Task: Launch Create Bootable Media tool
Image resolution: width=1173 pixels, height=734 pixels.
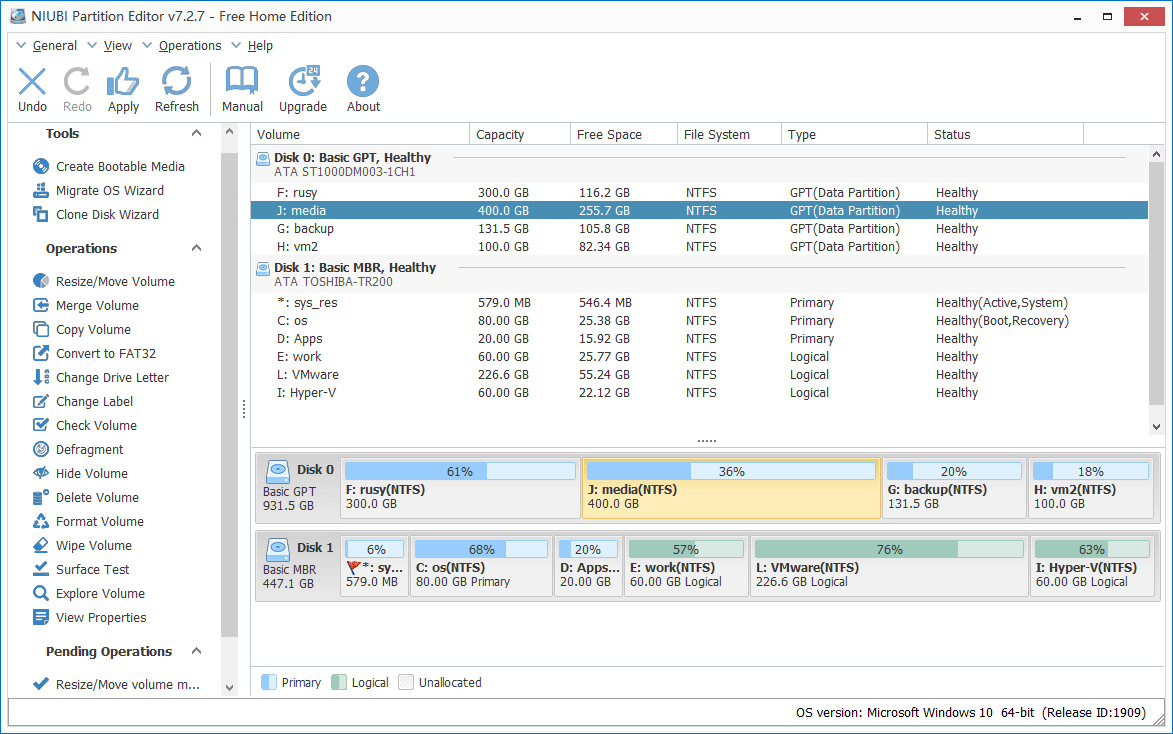Action: (x=119, y=167)
